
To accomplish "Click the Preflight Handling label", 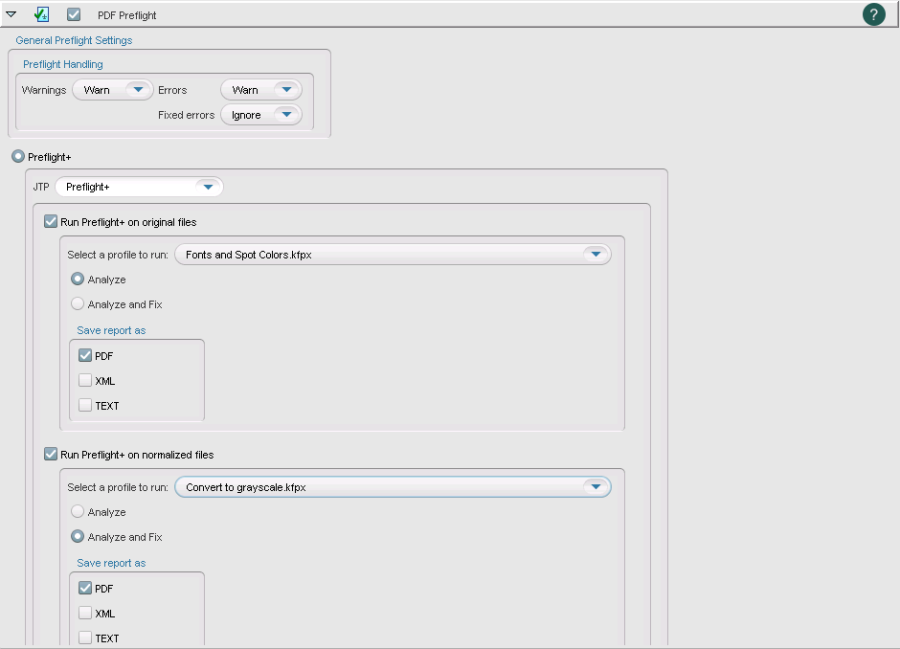I will [x=63, y=64].
